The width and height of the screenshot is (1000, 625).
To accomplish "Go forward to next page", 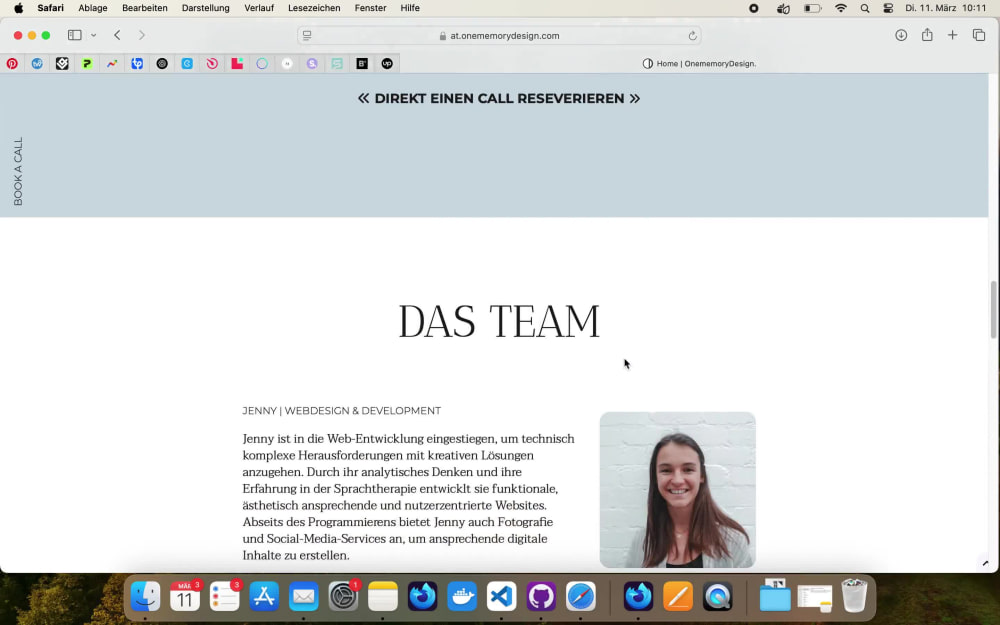I will coord(142,35).
